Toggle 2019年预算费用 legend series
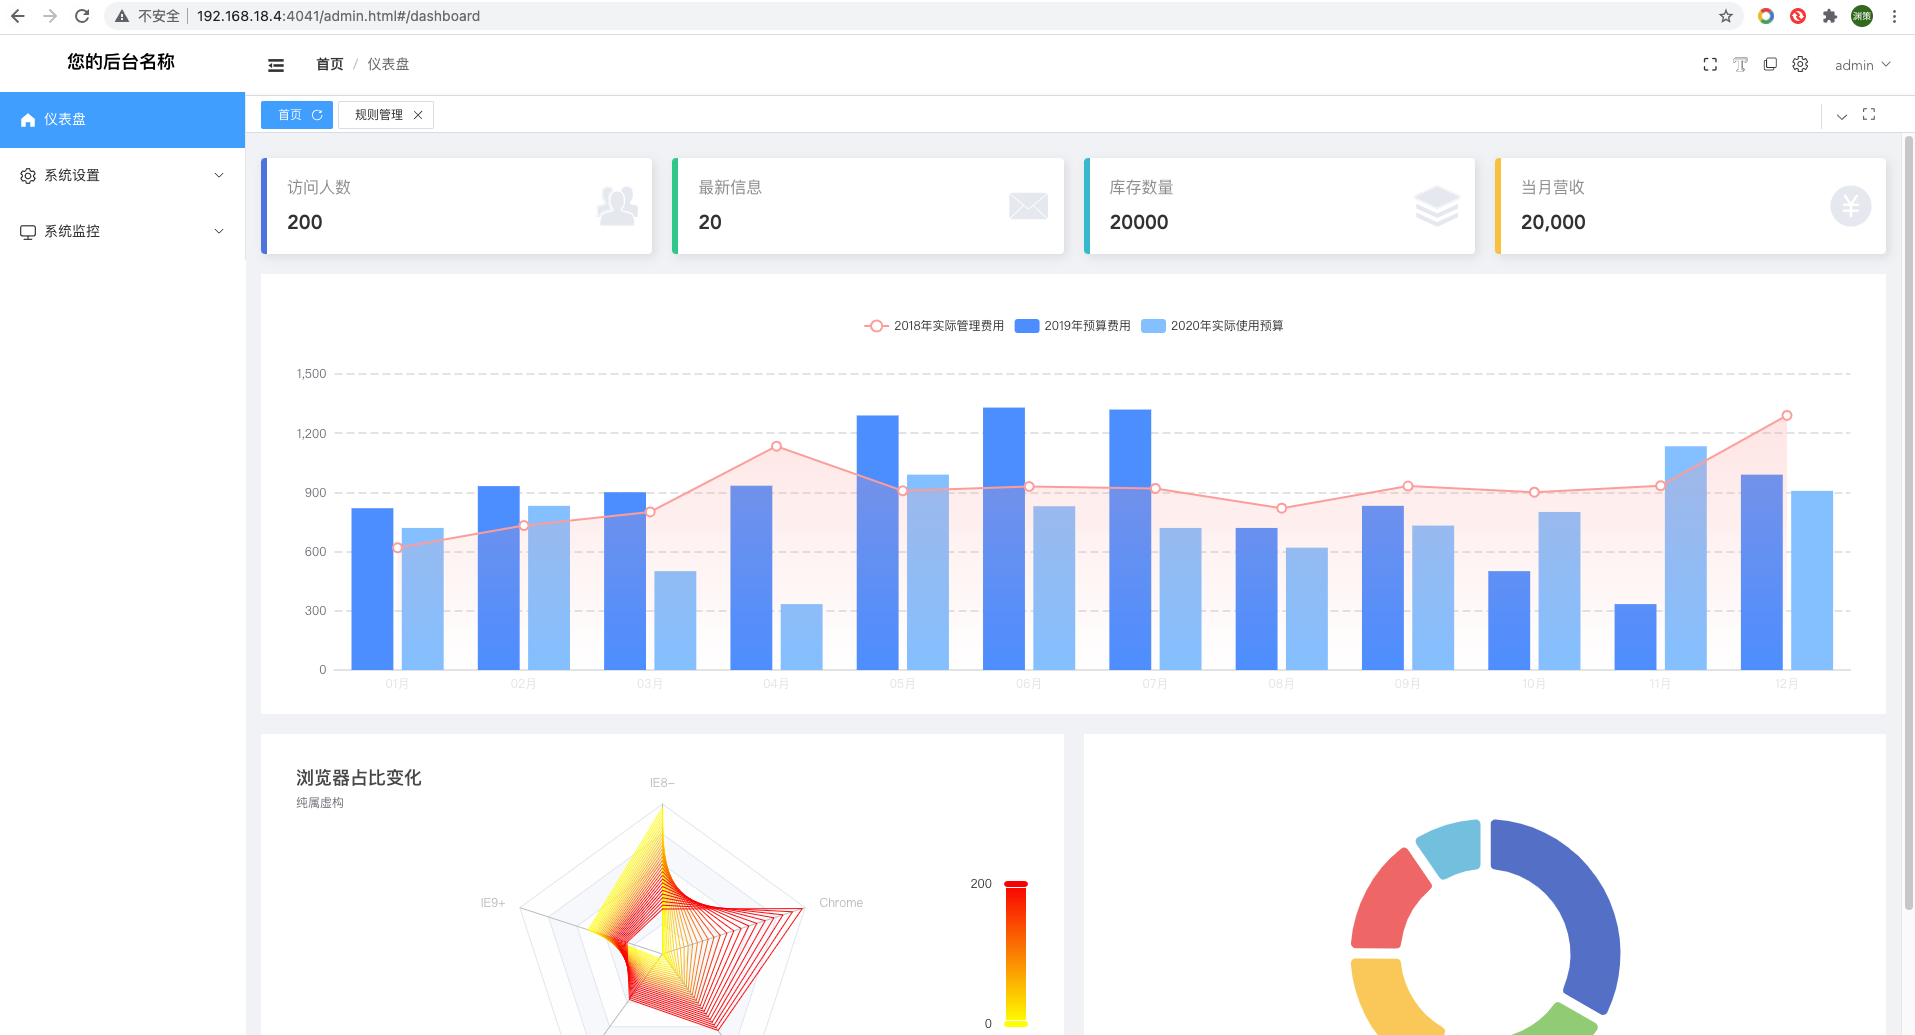This screenshot has height=1035, width=1915. [x=1072, y=326]
